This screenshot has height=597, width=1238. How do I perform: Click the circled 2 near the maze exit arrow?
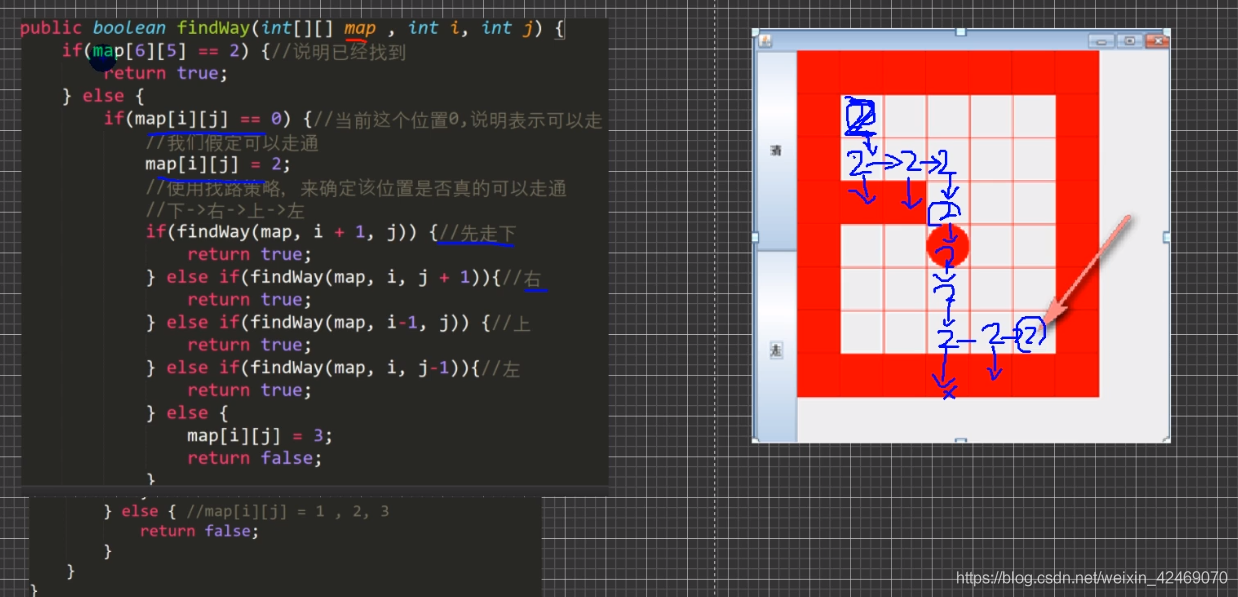[1030, 333]
